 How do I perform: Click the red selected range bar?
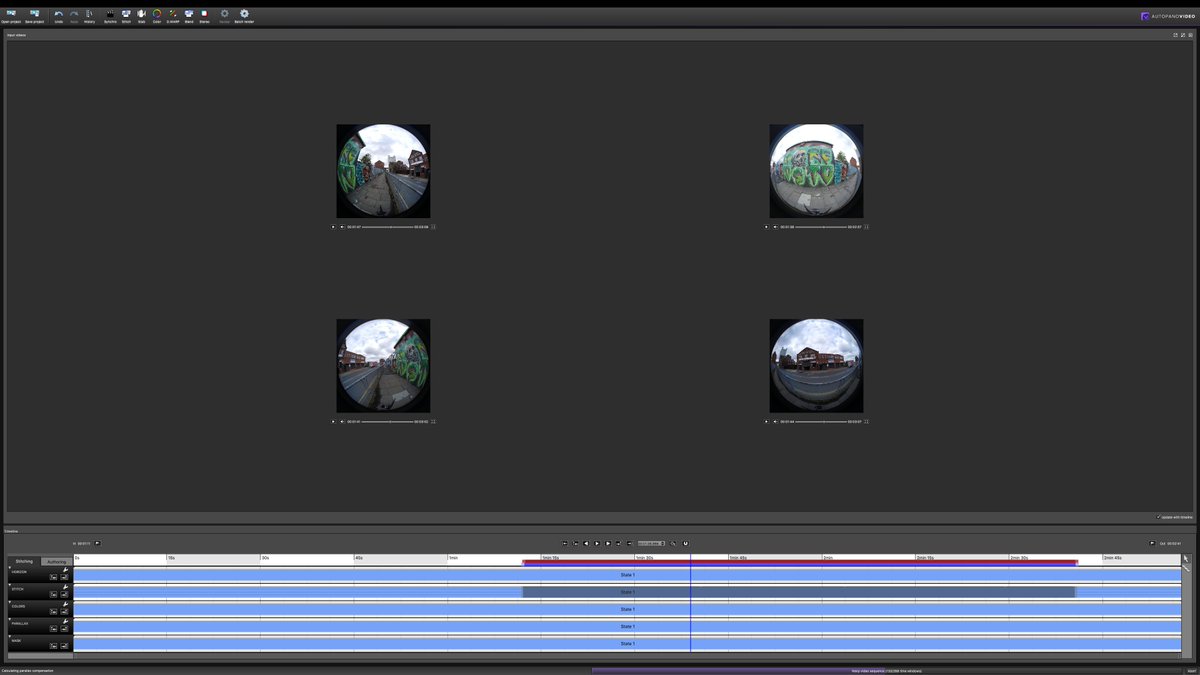(x=800, y=563)
